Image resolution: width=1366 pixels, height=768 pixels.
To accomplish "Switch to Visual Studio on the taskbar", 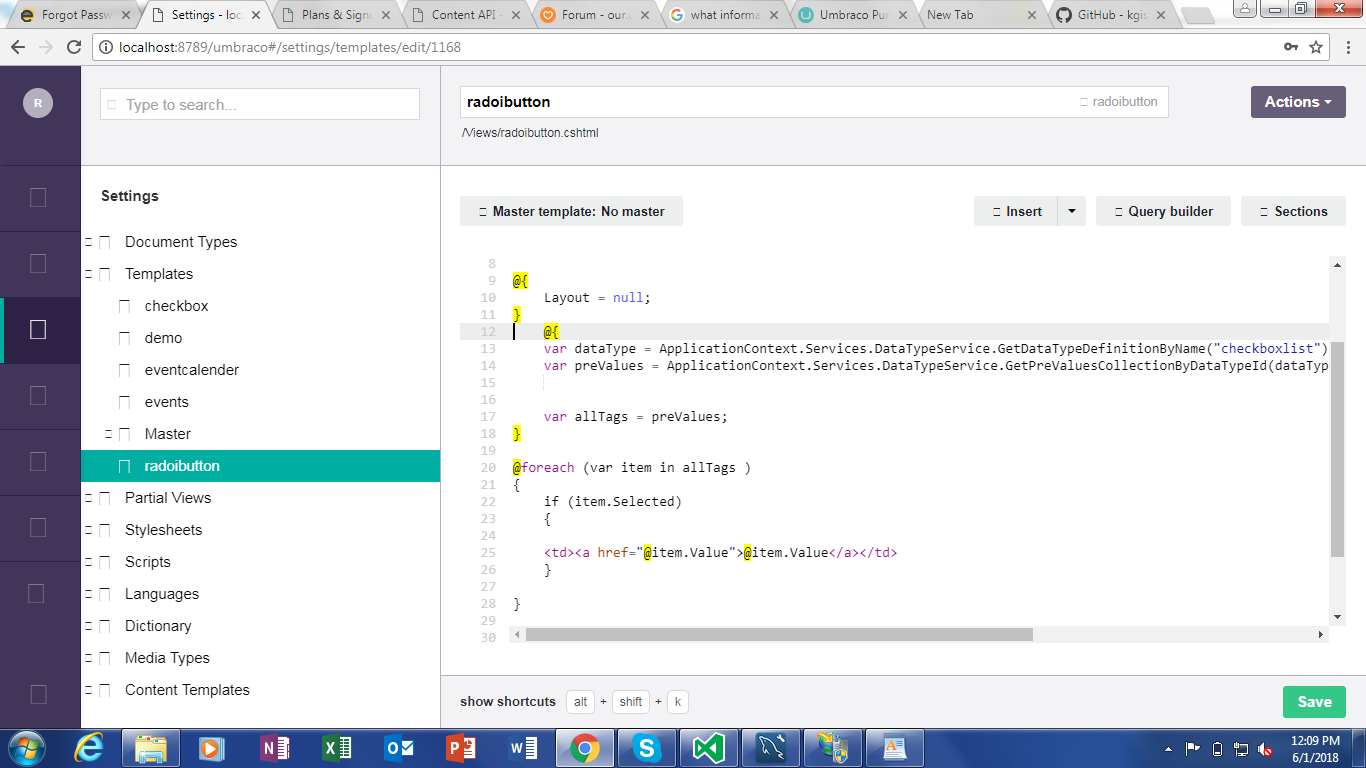I will (709, 748).
